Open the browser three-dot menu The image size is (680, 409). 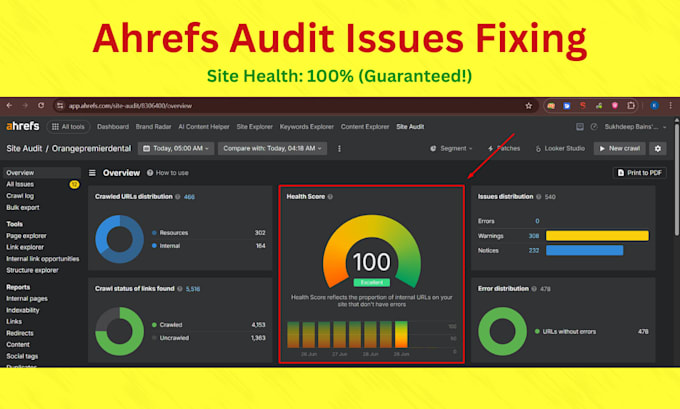pyautogui.click(x=670, y=105)
